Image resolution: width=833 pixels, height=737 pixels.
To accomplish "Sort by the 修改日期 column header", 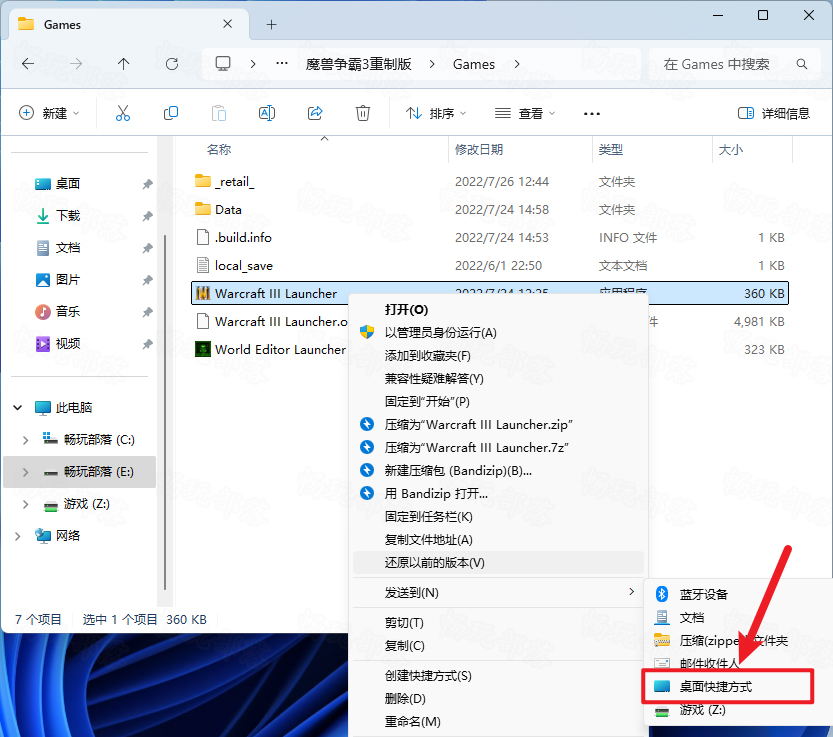I will (479, 149).
